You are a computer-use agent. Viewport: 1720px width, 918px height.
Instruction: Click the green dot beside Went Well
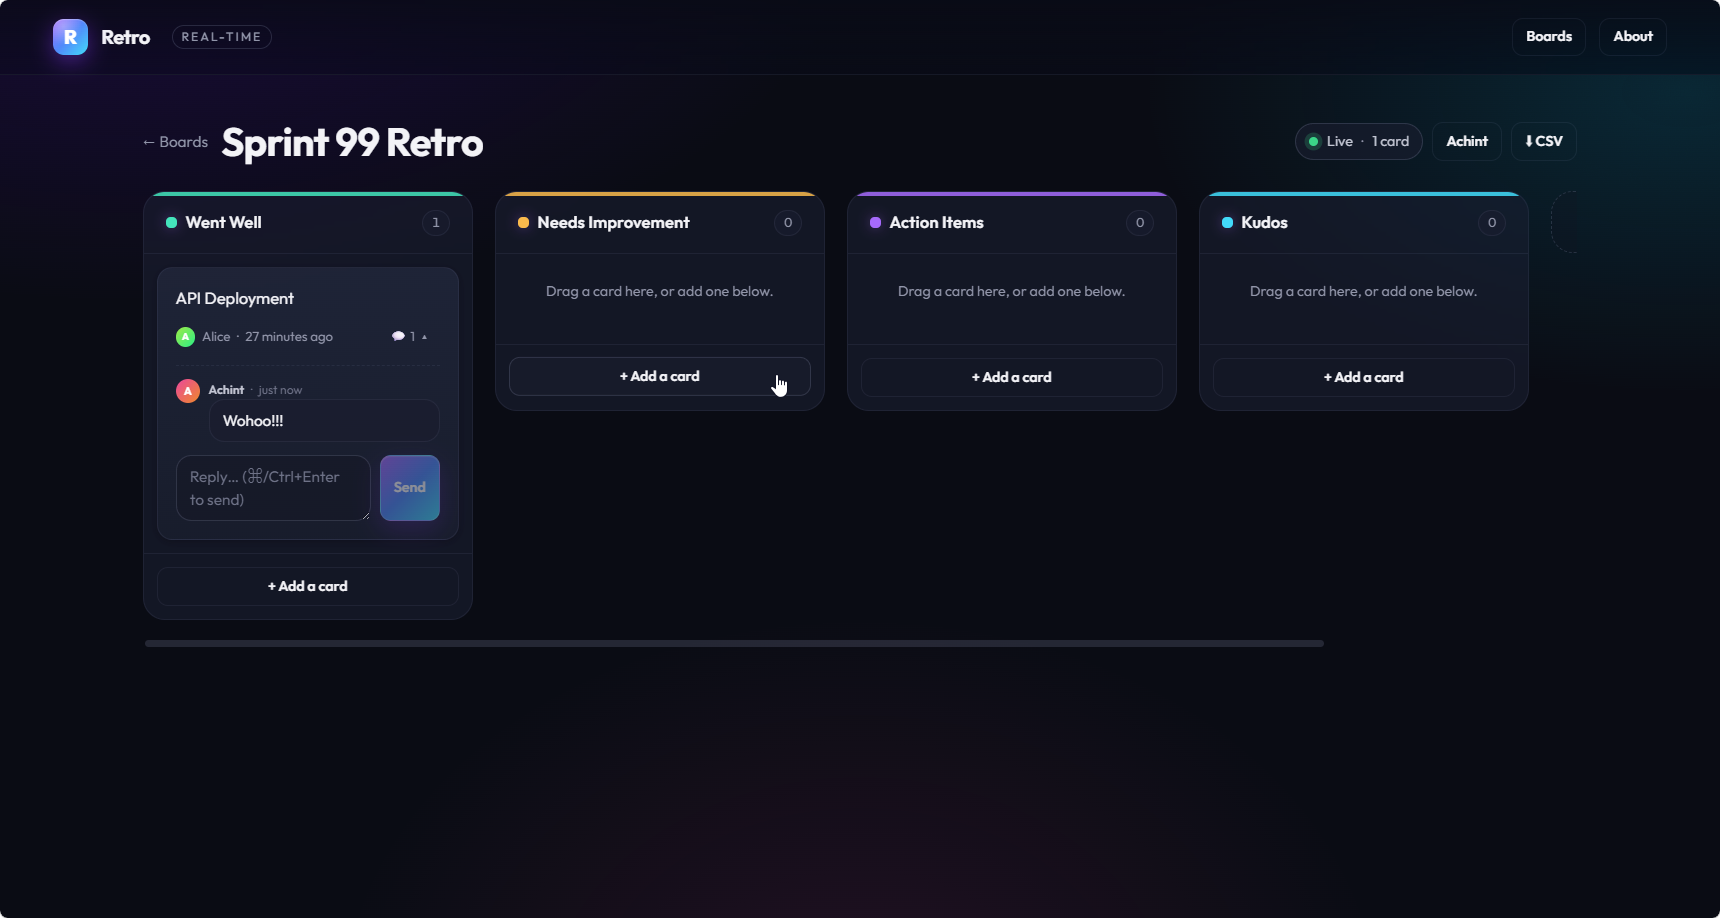point(171,223)
